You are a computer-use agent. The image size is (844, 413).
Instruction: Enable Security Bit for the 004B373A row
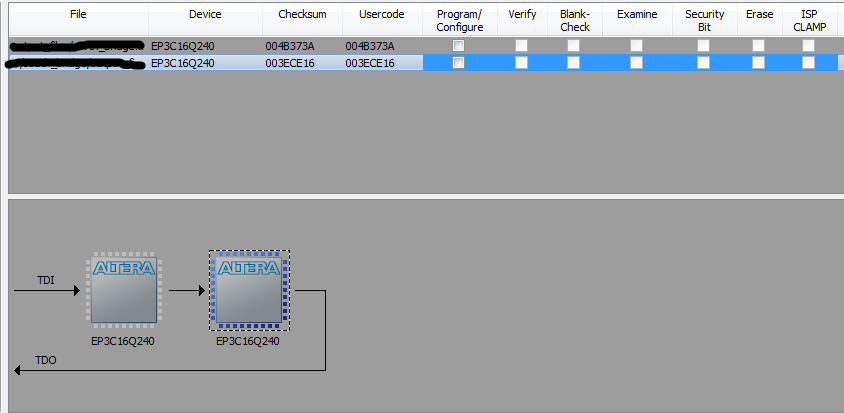[703, 46]
